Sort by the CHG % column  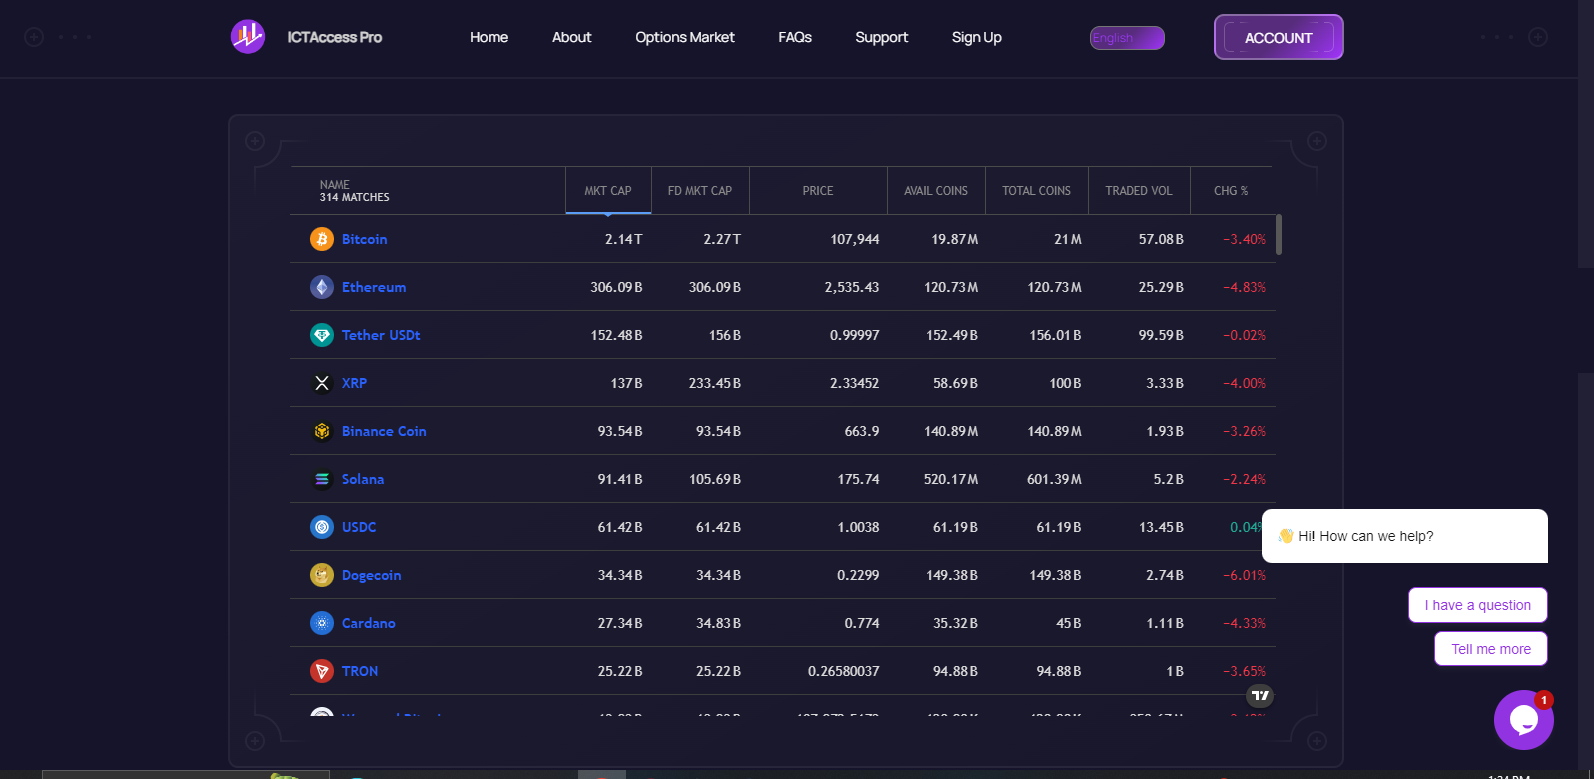click(x=1231, y=190)
